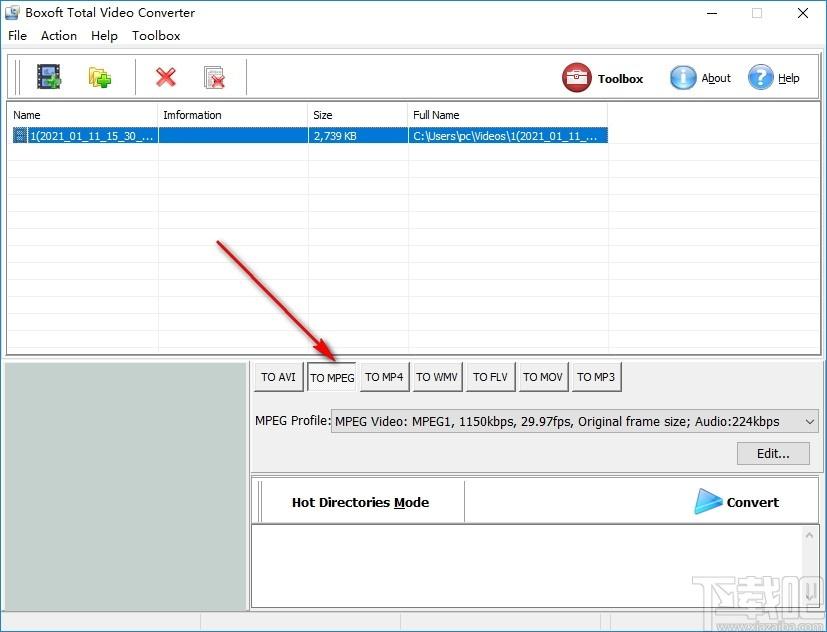Choose the TO WMV output tab
The height and width of the screenshot is (632, 827).
click(437, 377)
